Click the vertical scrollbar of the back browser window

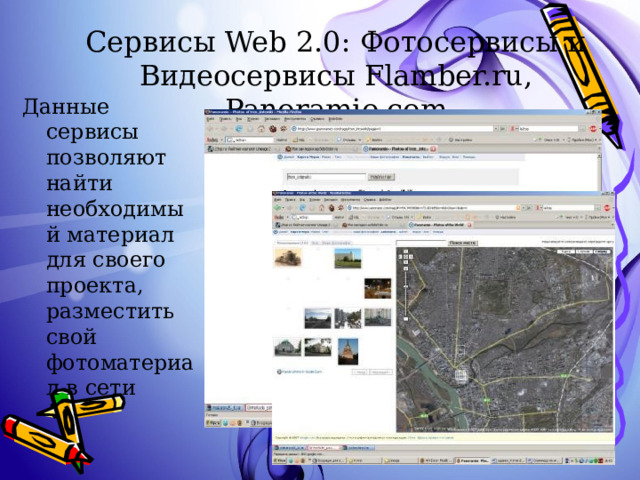(599, 172)
